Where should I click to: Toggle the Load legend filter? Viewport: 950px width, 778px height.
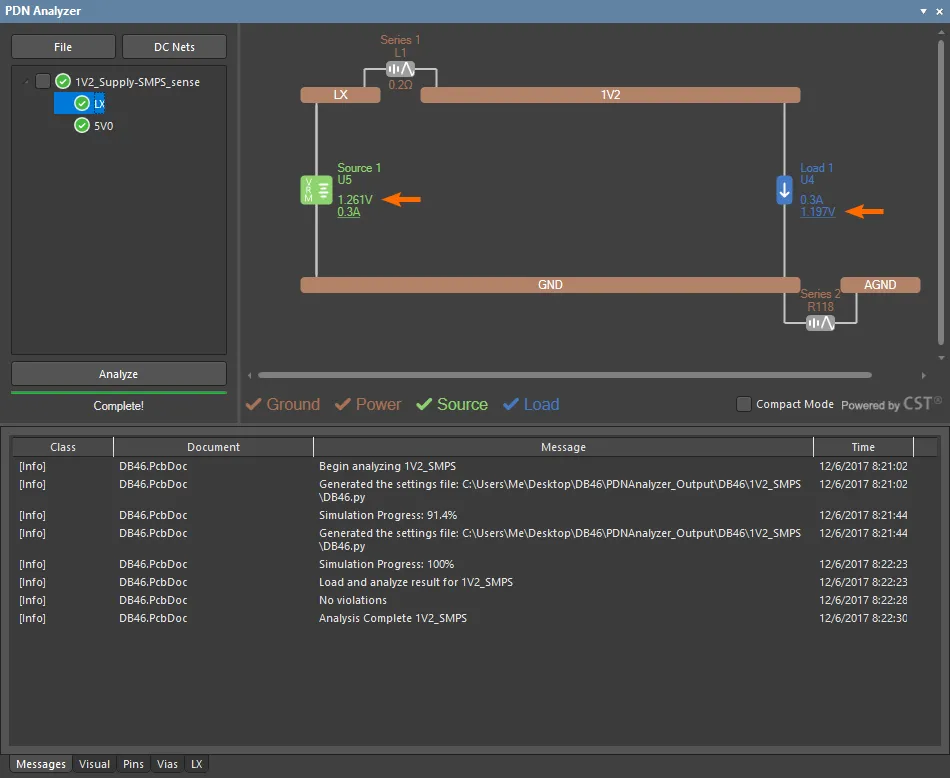coord(511,404)
